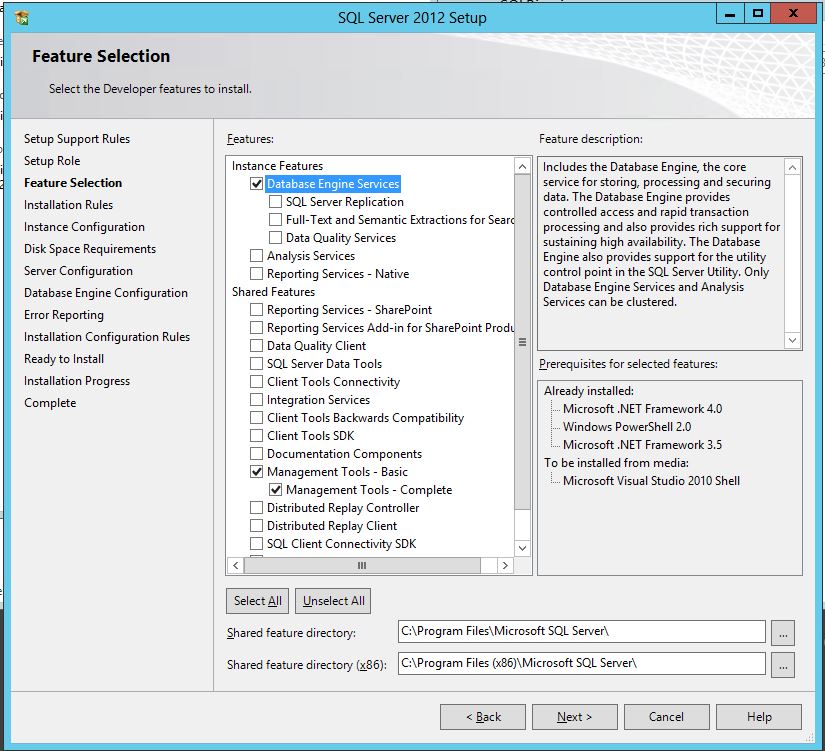Open the Help button
Image resolution: width=825 pixels, height=751 pixels.
[759, 717]
